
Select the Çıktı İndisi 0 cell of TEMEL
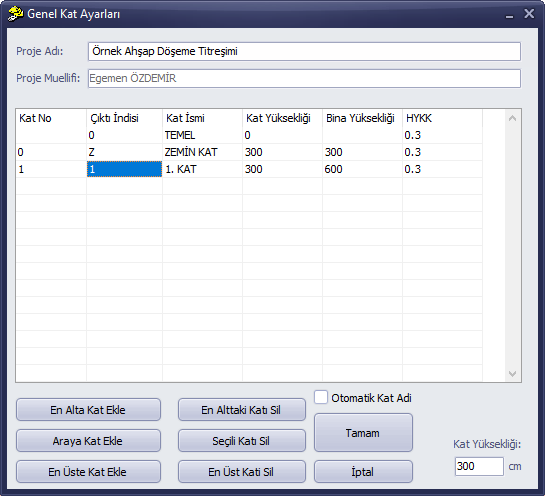124,135
